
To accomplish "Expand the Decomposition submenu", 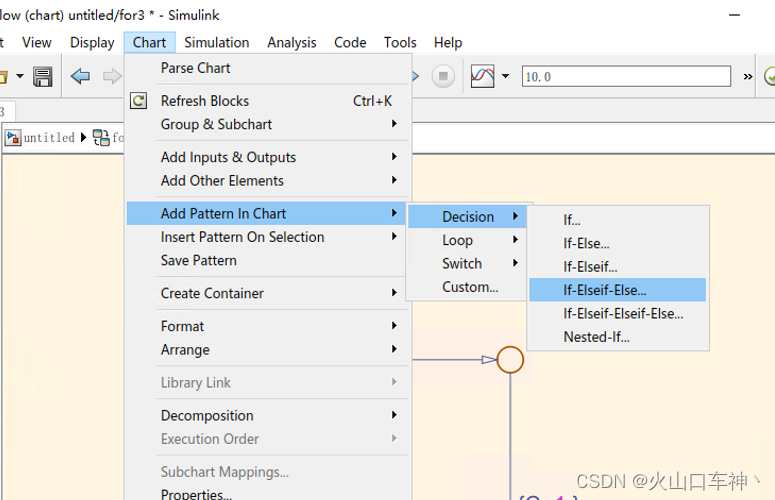I will click(x=267, y=416).
